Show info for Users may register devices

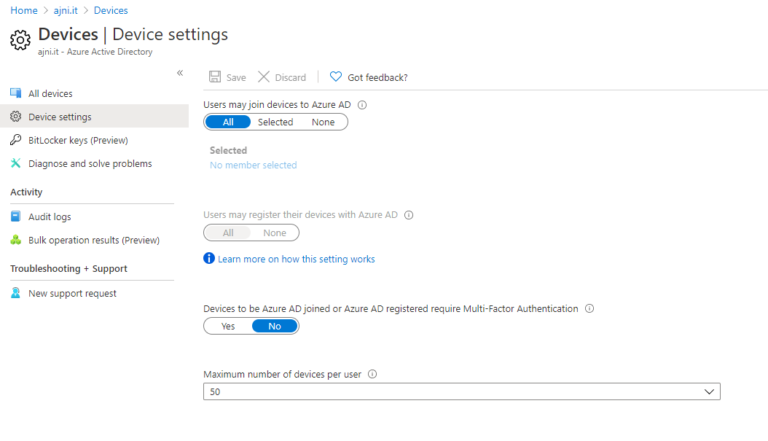tap(408, 215)
